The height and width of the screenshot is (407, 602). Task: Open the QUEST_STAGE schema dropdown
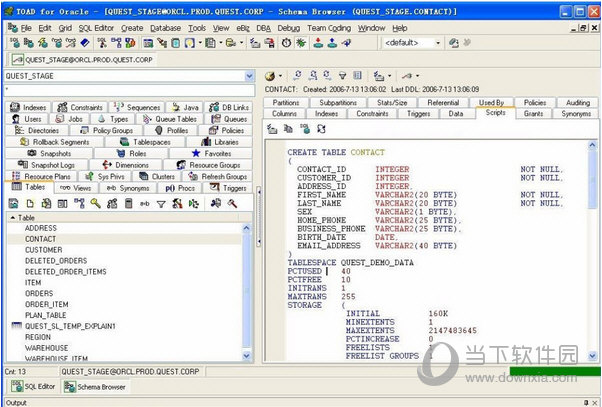[x=249, y=76]
